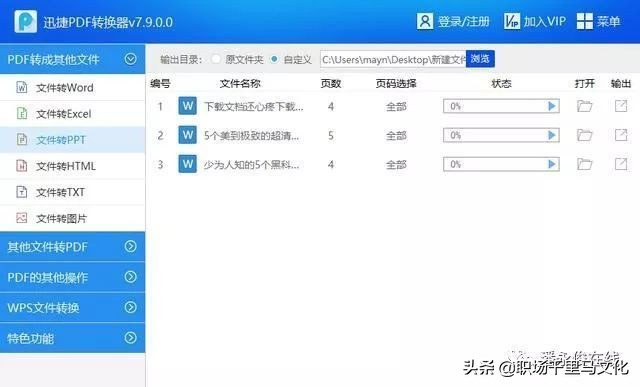
Task: Open output folder icon for row 2
Action: 584,135
